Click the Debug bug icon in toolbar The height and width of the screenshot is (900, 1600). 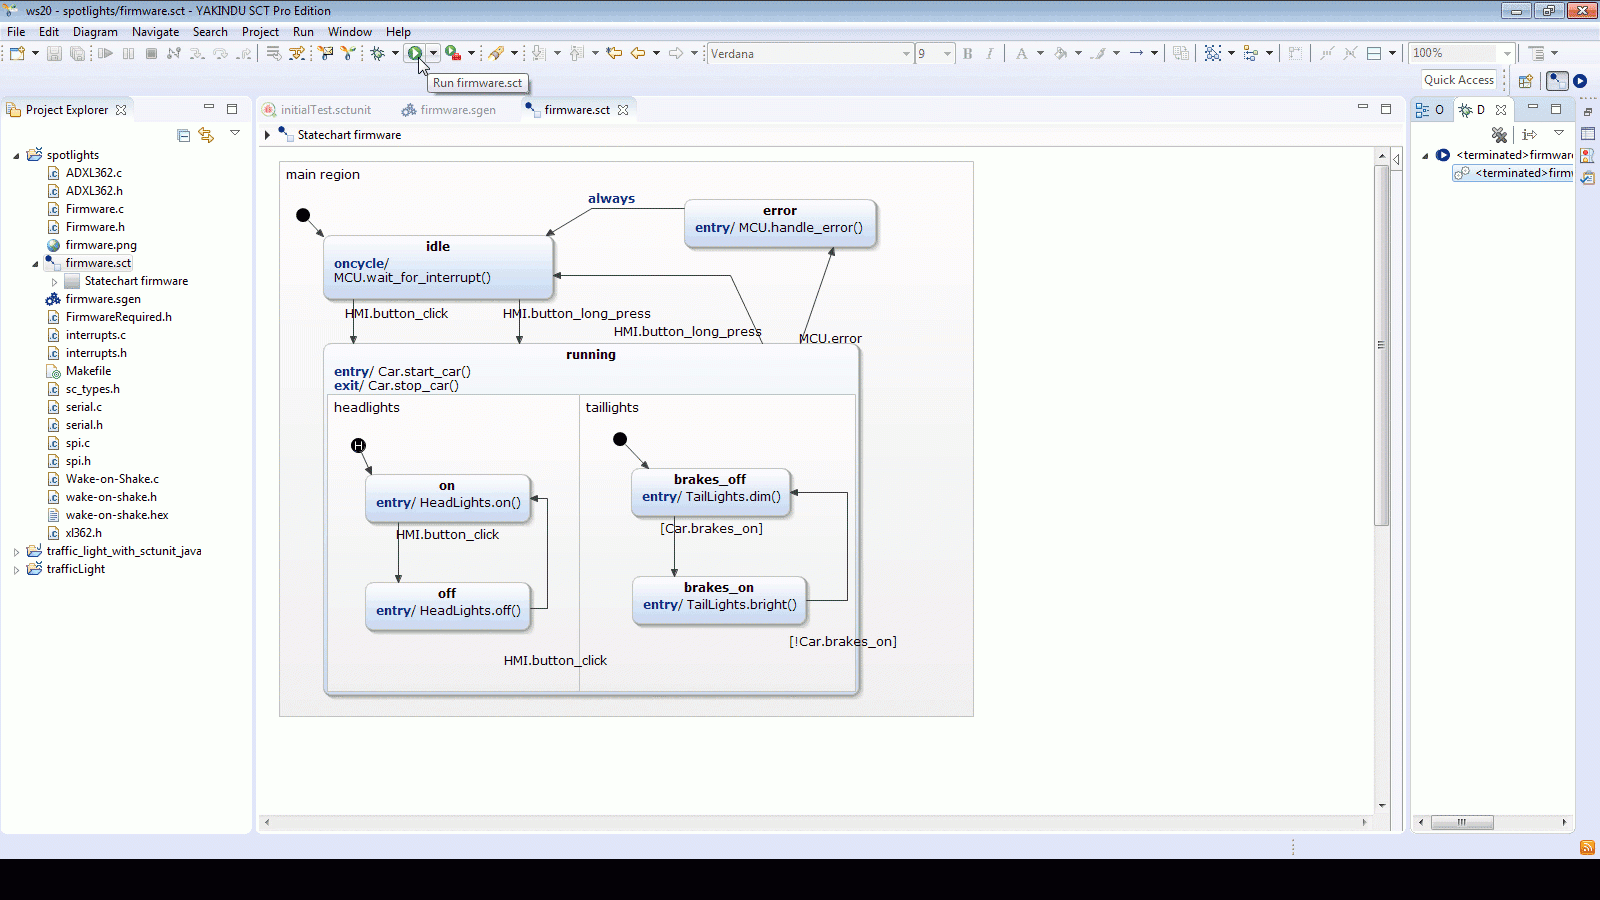[x=378, y=53]
